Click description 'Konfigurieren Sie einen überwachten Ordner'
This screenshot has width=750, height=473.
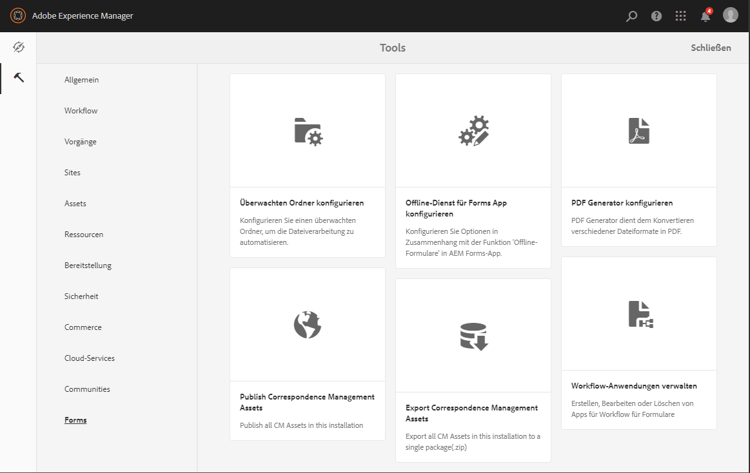(x=298, y=231)
